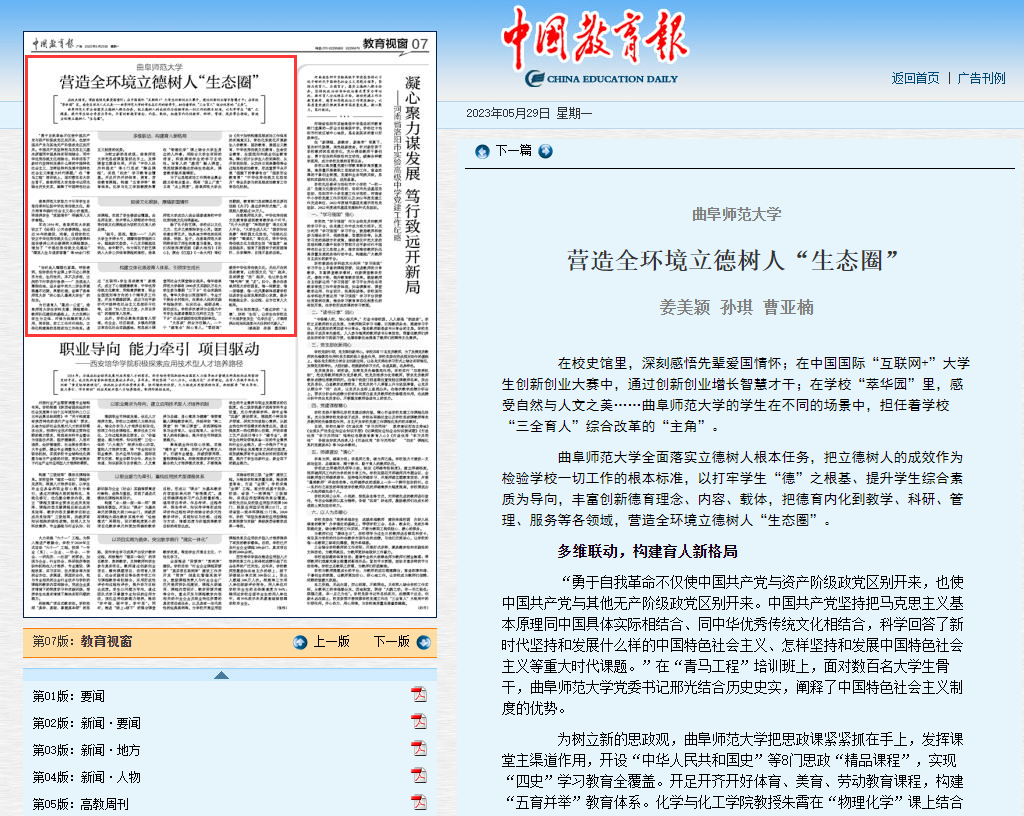1024x816 pixels.
Task: Click the next article arrow icon
Action: tap(545, 151)
